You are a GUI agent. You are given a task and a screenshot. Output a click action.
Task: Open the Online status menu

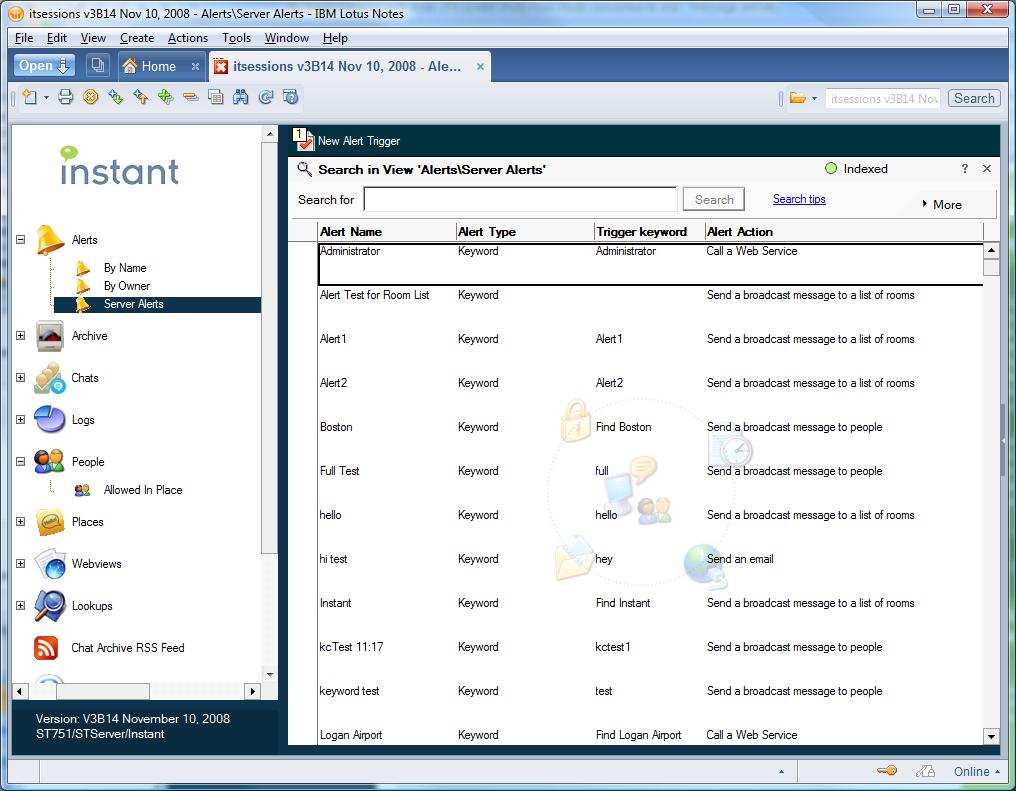976,772
